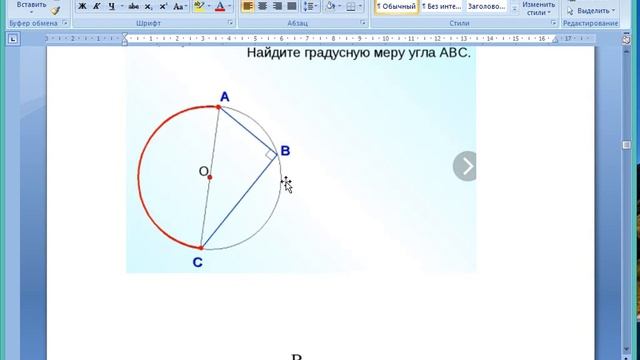Click point label A in diagram
640x360 pixels.
click(x=224, y=97)
